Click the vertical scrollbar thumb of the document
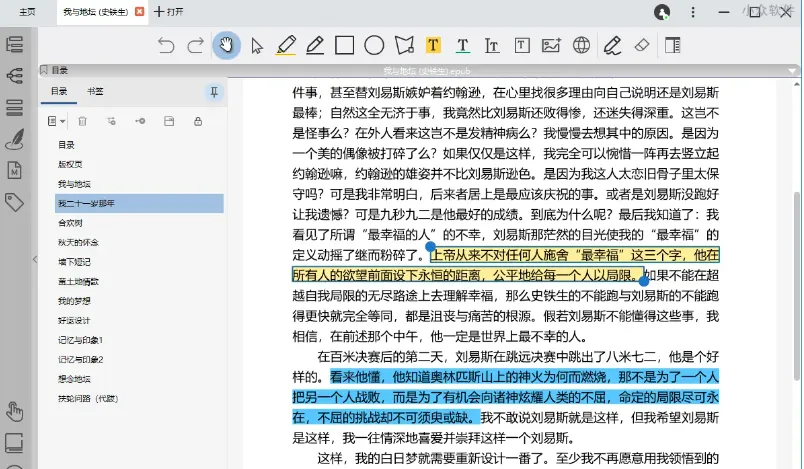The image size is (804, 469). [796, 286]
